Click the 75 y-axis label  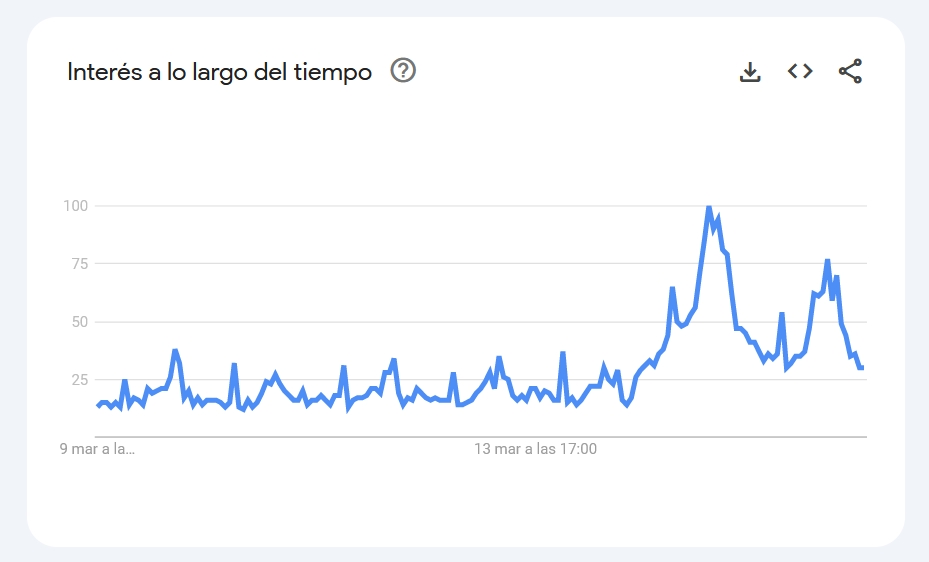tap(80, 264)
